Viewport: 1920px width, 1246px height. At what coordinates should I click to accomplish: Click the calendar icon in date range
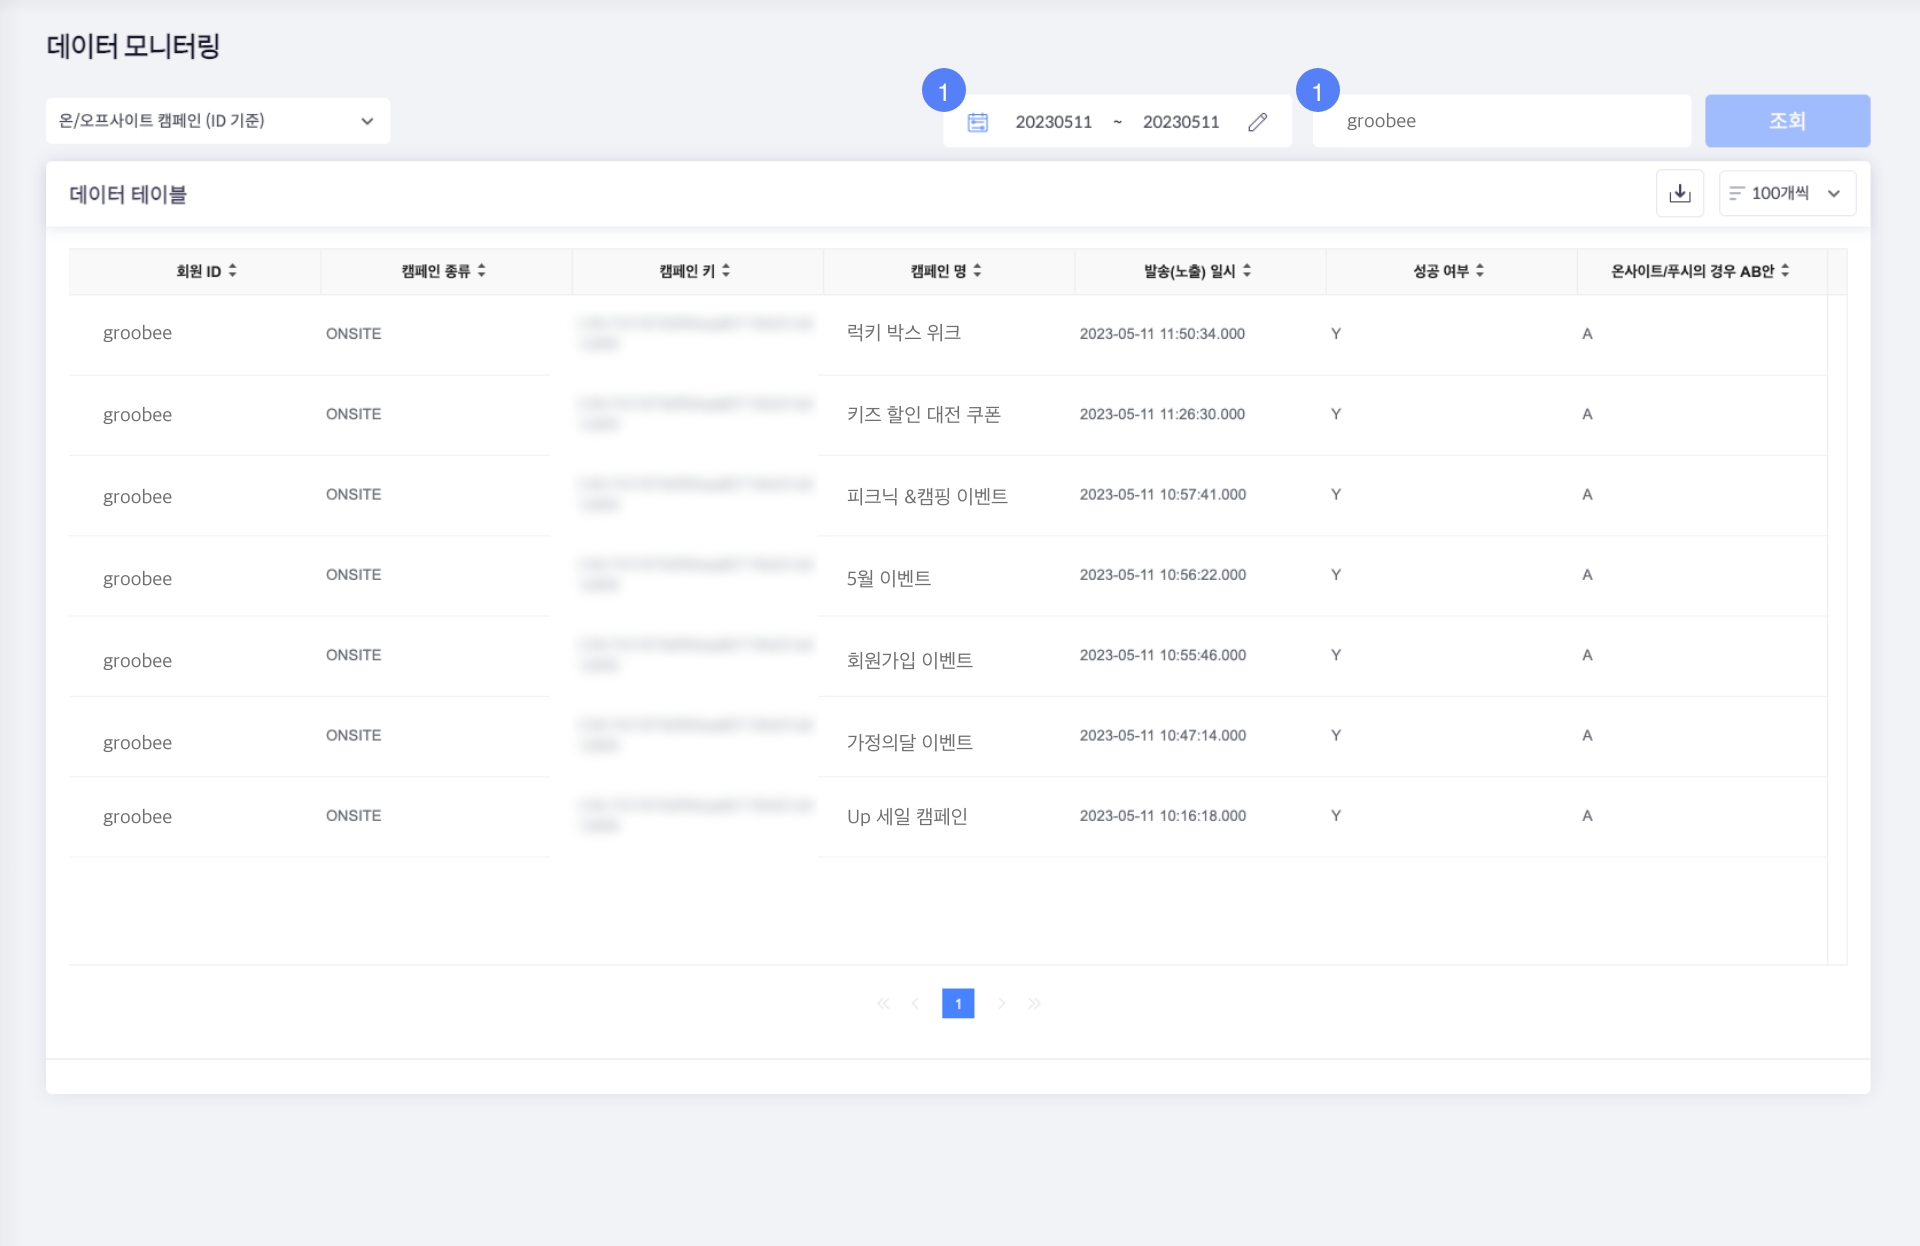977,122
